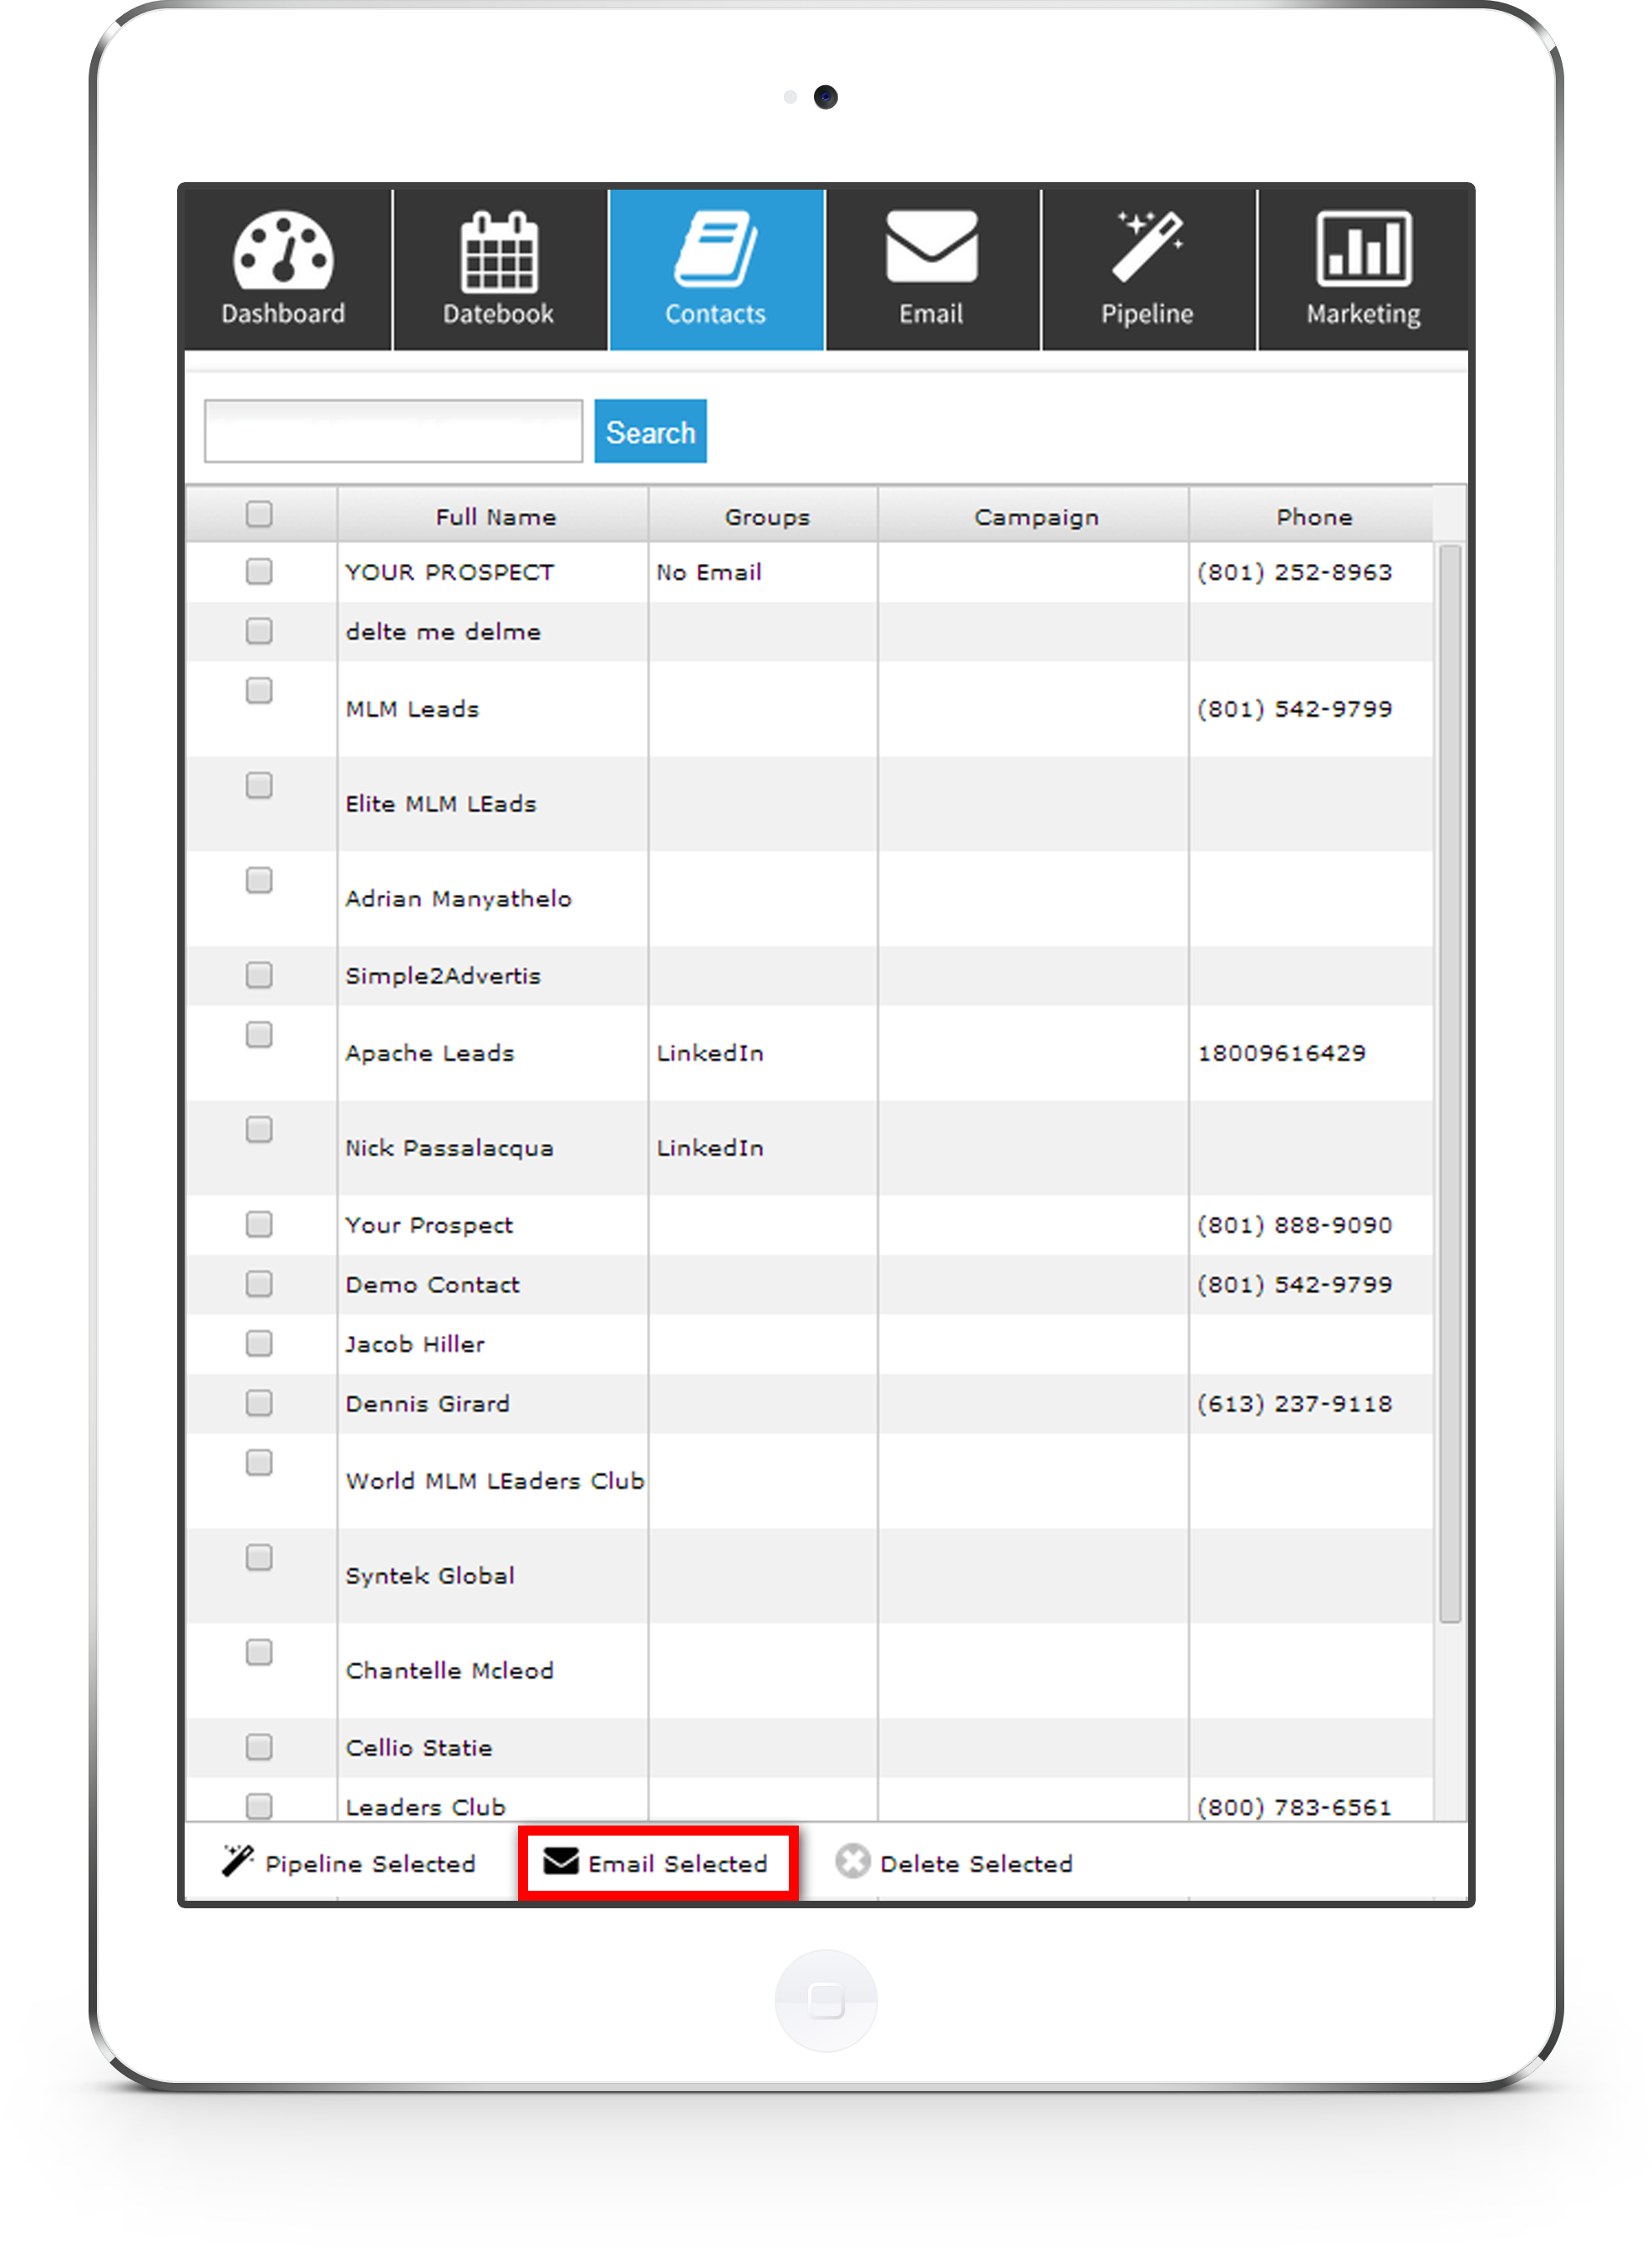Image resolution: width=1652 pixels, height=2250 pixels.
Task: Open the Datebook calendar icon
Action: coord(498,251)
